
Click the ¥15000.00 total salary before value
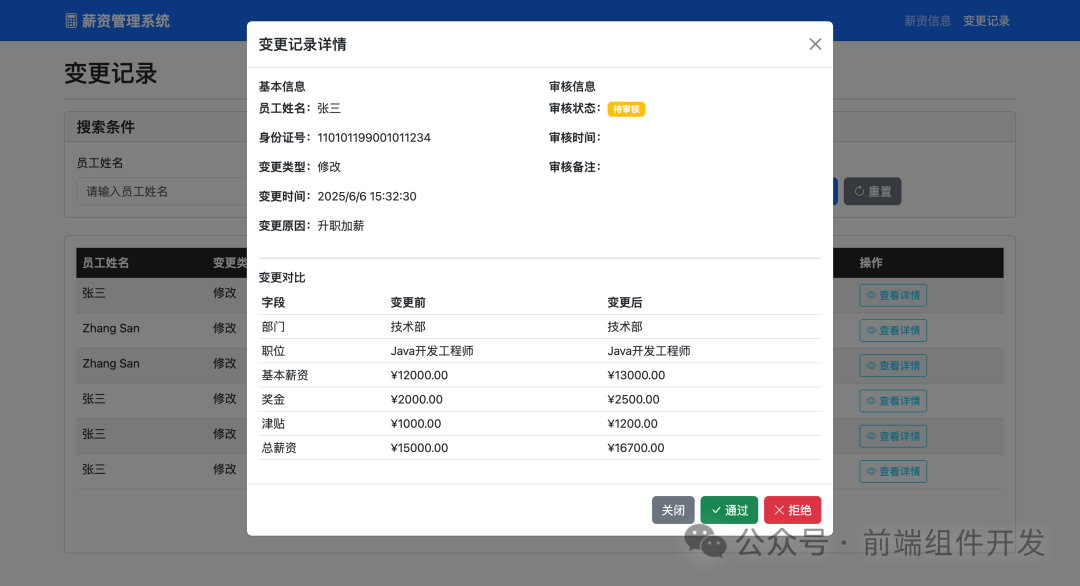pyautogui.click(x=419, y=448)
